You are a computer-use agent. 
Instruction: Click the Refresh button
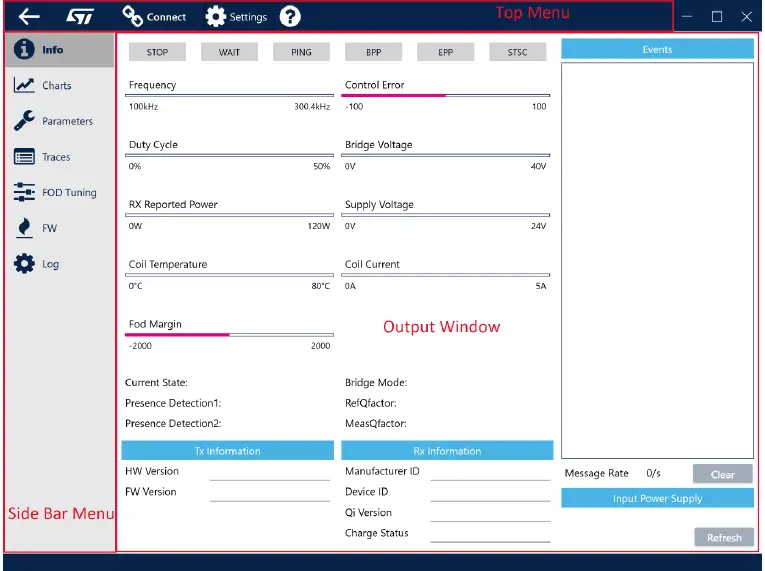pyautogui.click(x=724, y=537)
